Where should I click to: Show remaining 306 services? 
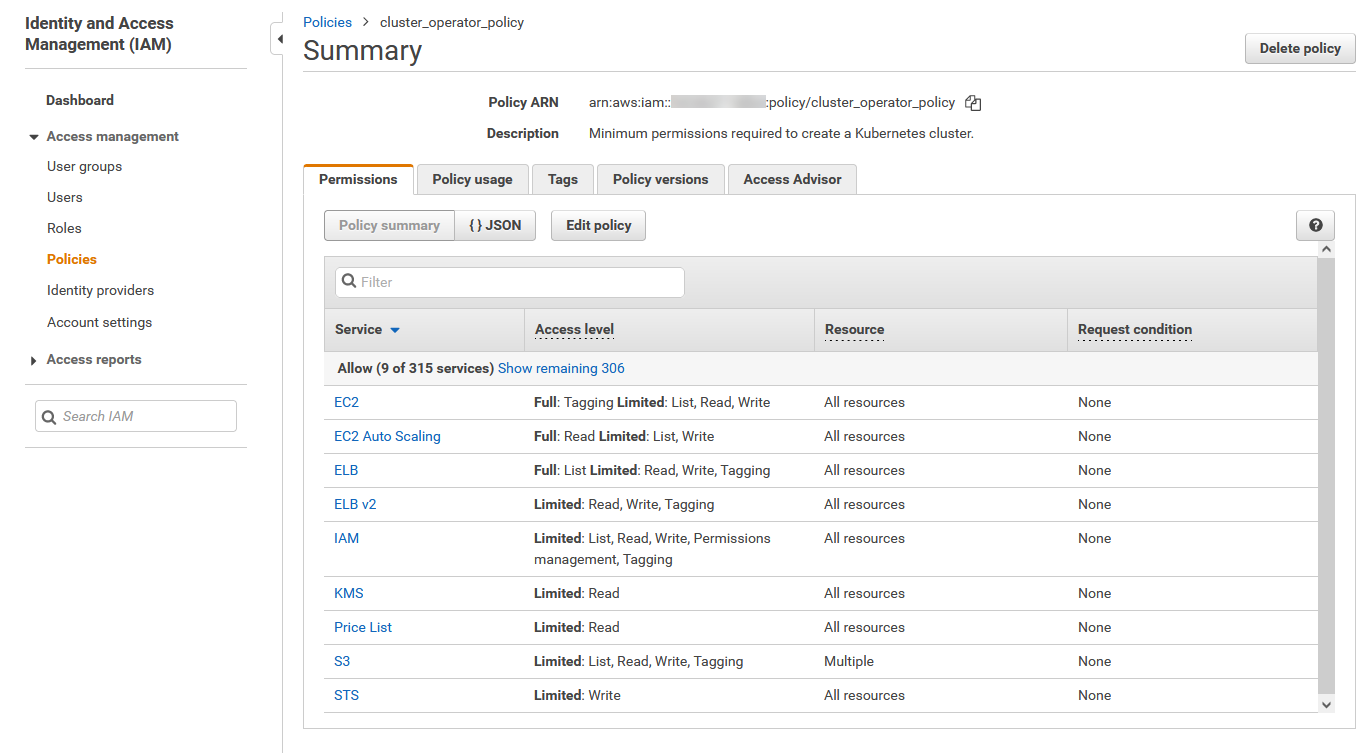pyautogui.click(x=561, y=369)
